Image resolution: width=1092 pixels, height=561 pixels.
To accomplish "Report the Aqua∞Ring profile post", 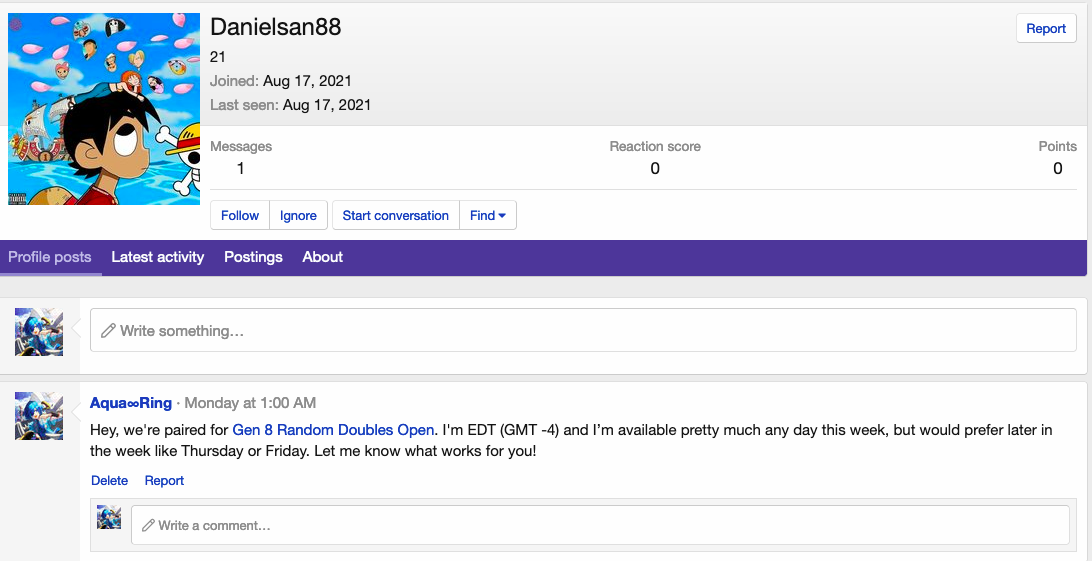I will coord(164,481).
